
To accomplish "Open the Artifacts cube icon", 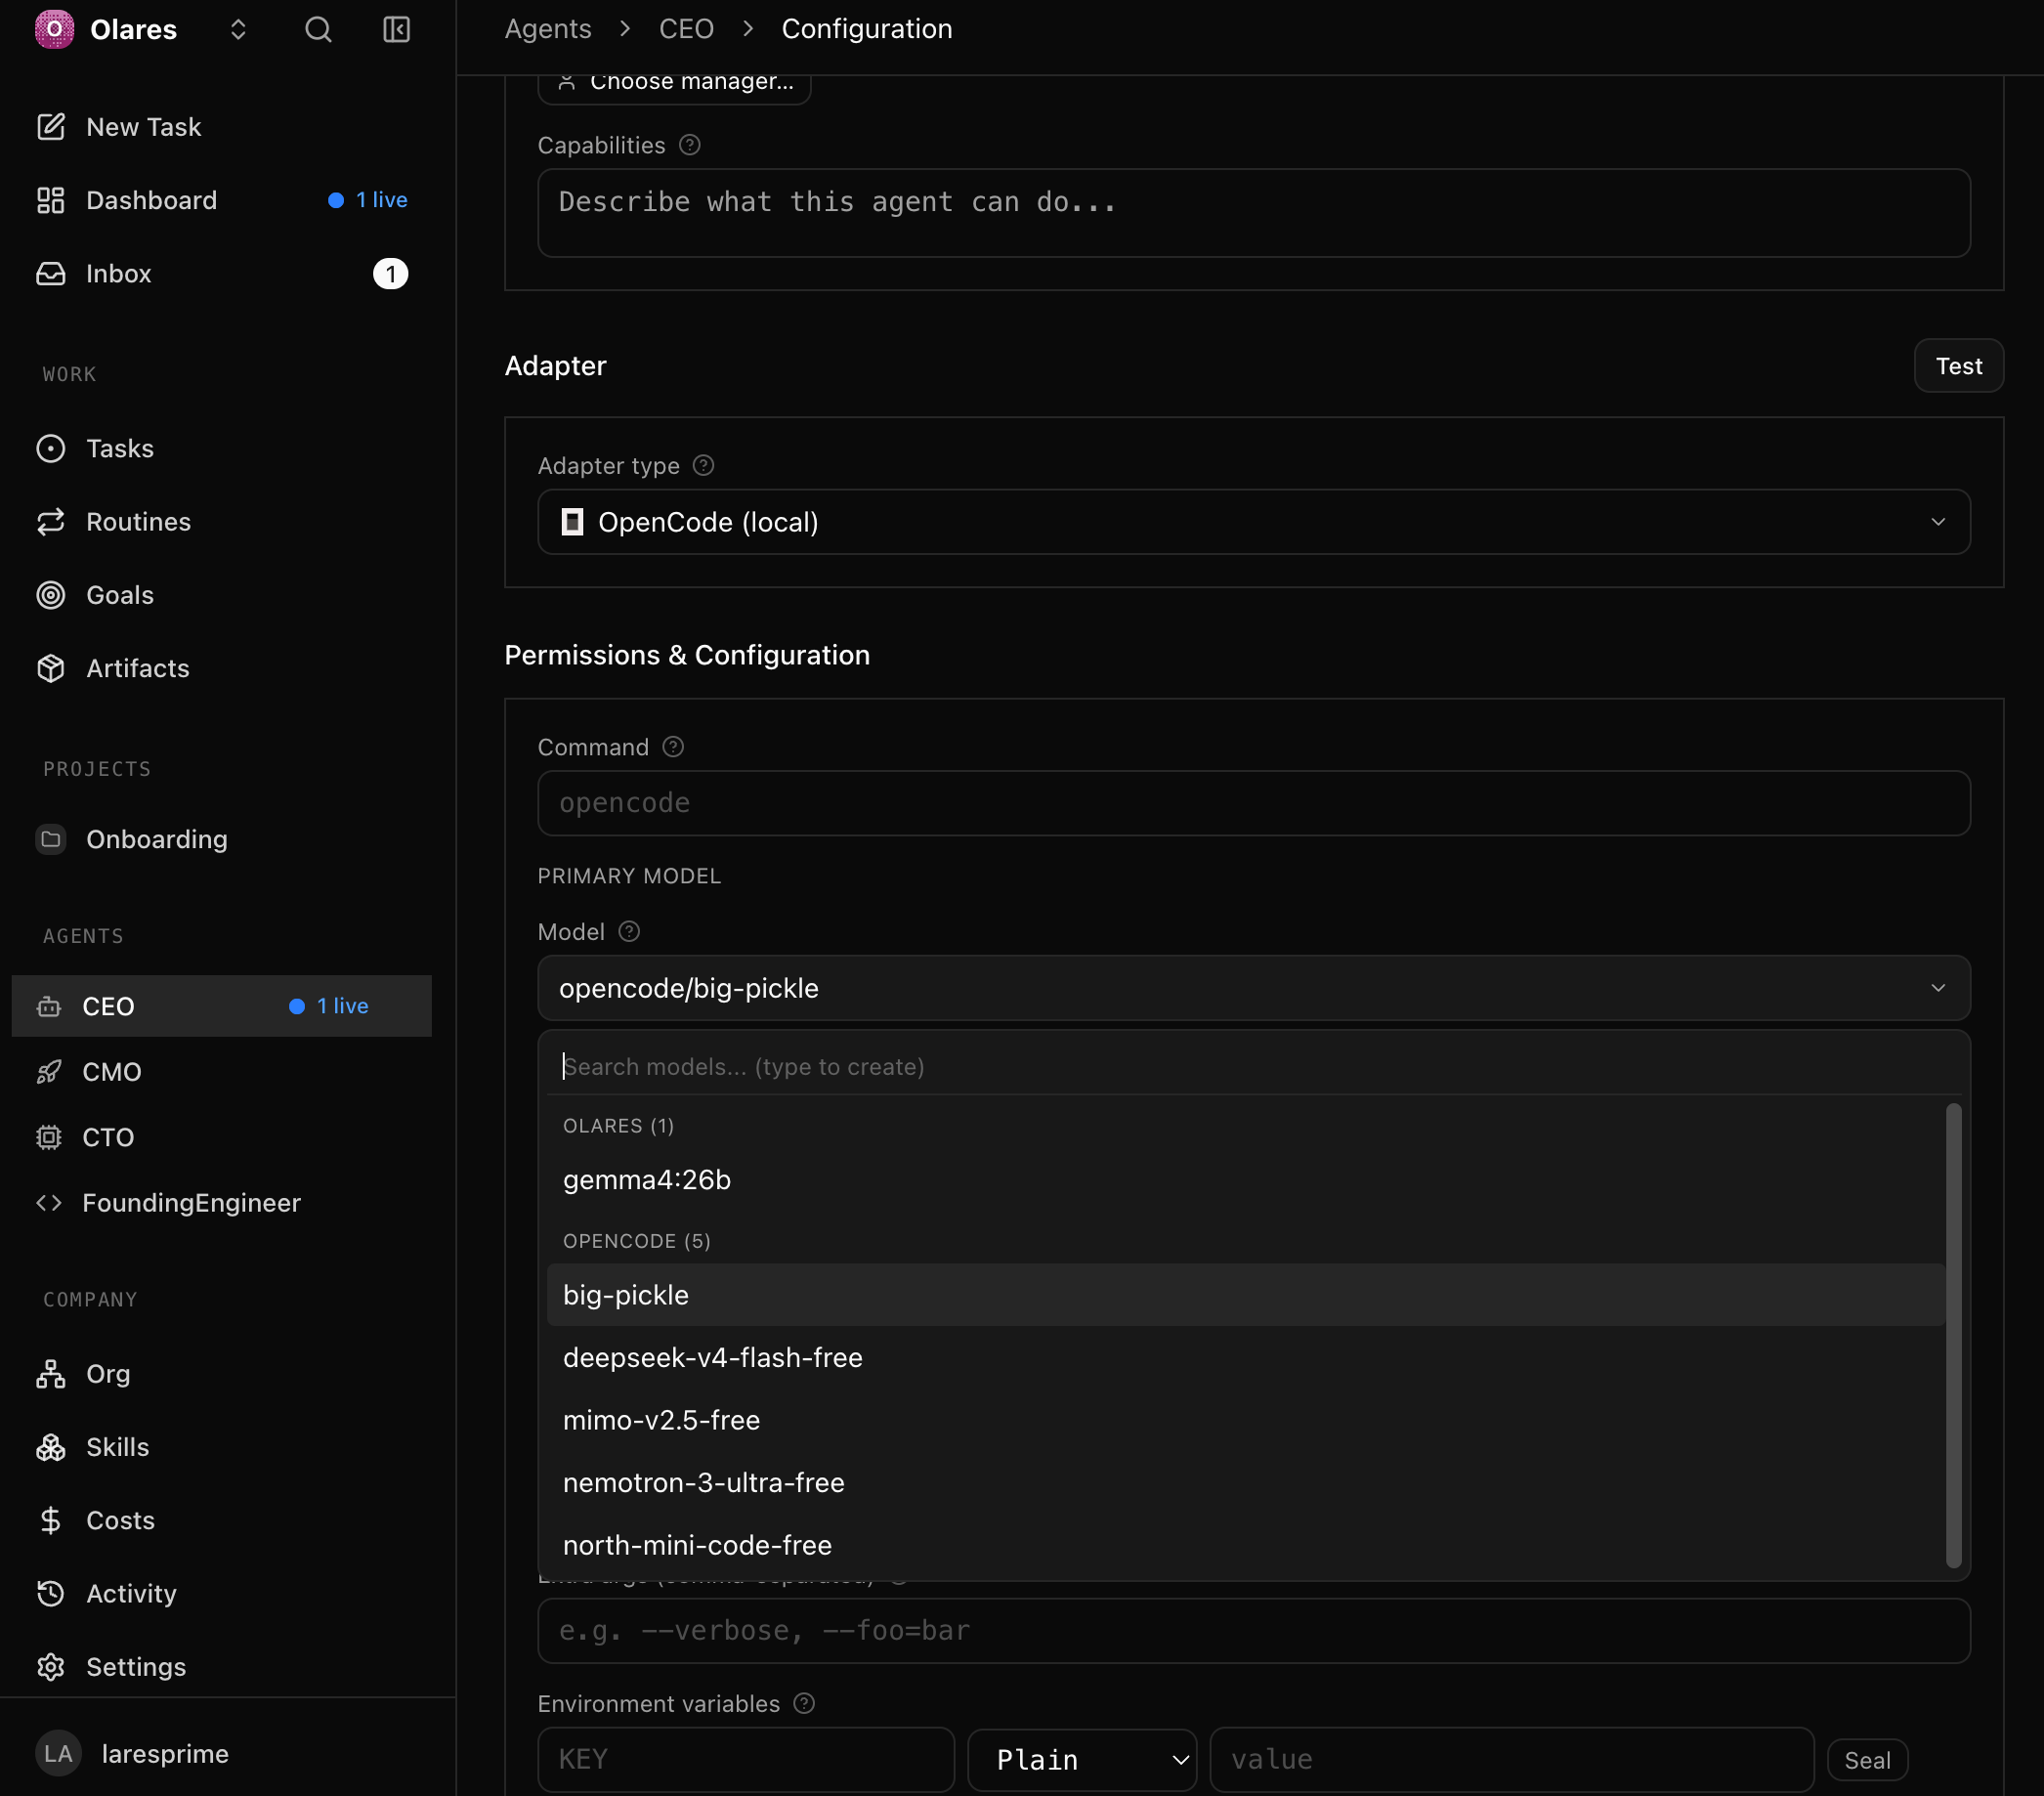I will pyautogui.click(x=51, y=668).
